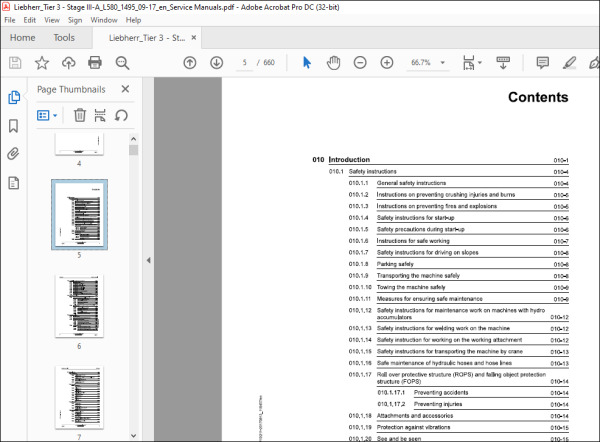This screenshot has width=600, height=442.
Task: Open the find text magnifier
Action: (122, 63)
